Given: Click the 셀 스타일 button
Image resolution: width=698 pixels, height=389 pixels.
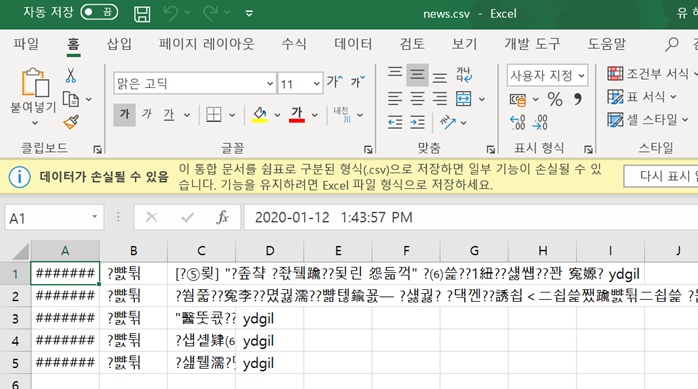Looking at the screenshot, I should [648, 119].
